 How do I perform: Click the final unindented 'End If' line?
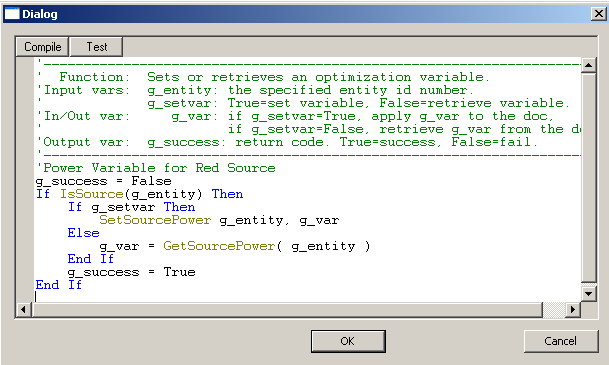[59, 285]
